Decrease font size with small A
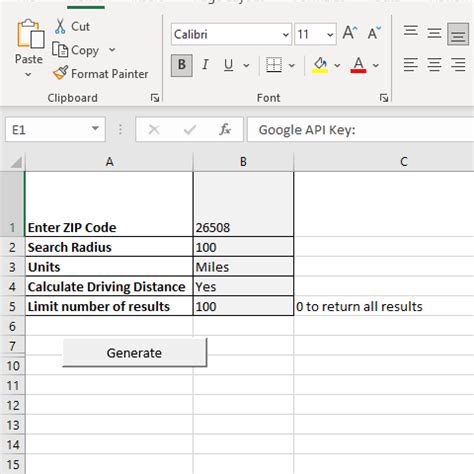 [x=374, y=33]
